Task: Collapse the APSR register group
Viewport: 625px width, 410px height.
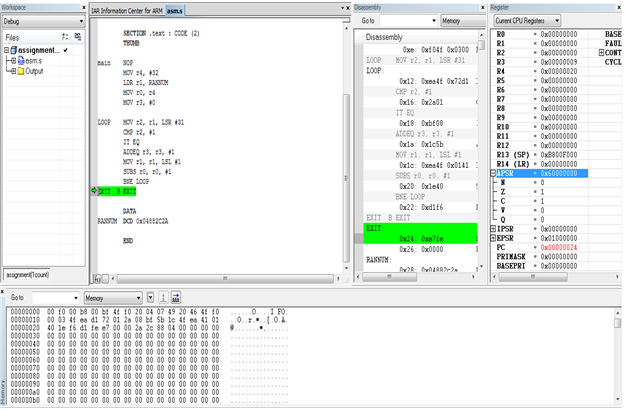Action: (x=493, y=173)
